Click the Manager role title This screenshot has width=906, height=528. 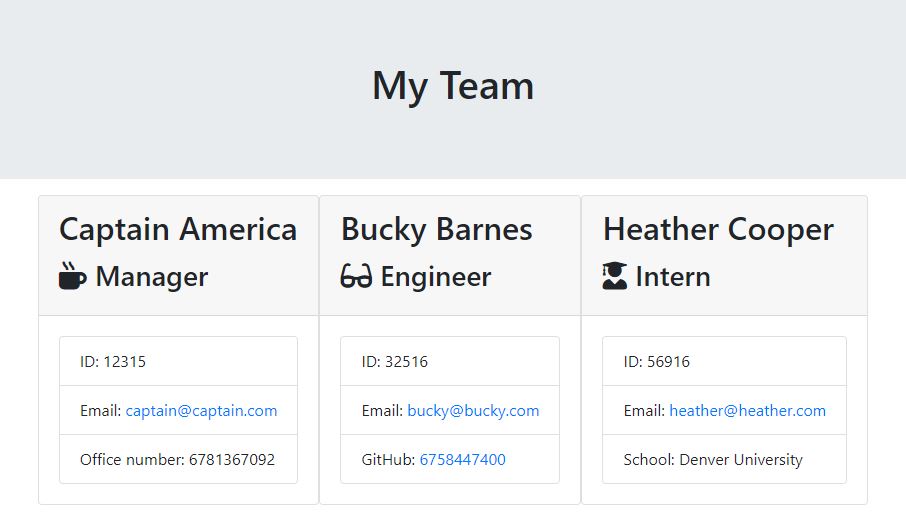click(x=152, y=277)
